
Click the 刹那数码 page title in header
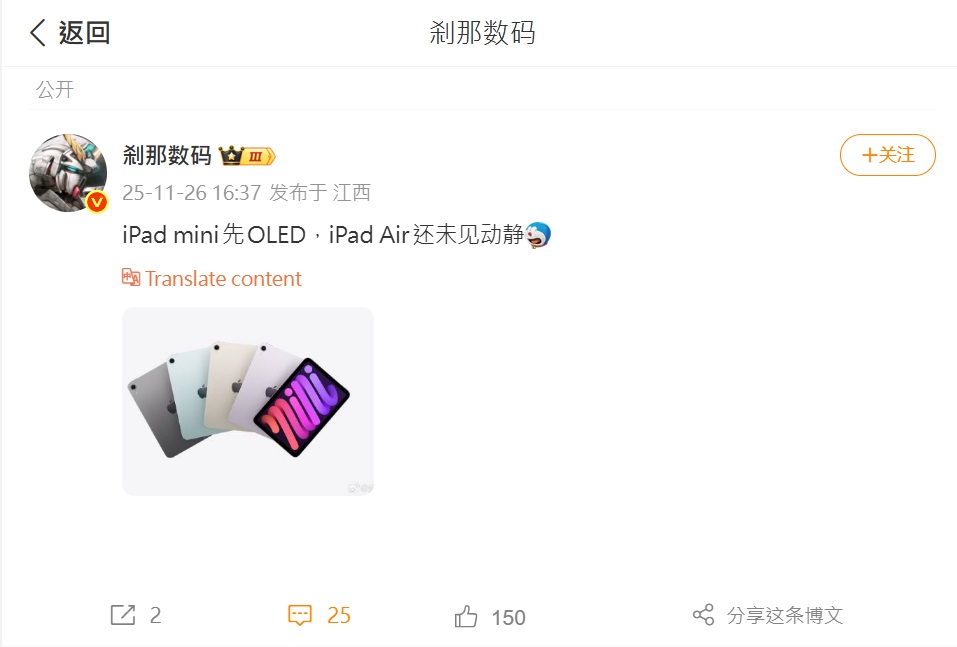[x=482, y=33]
